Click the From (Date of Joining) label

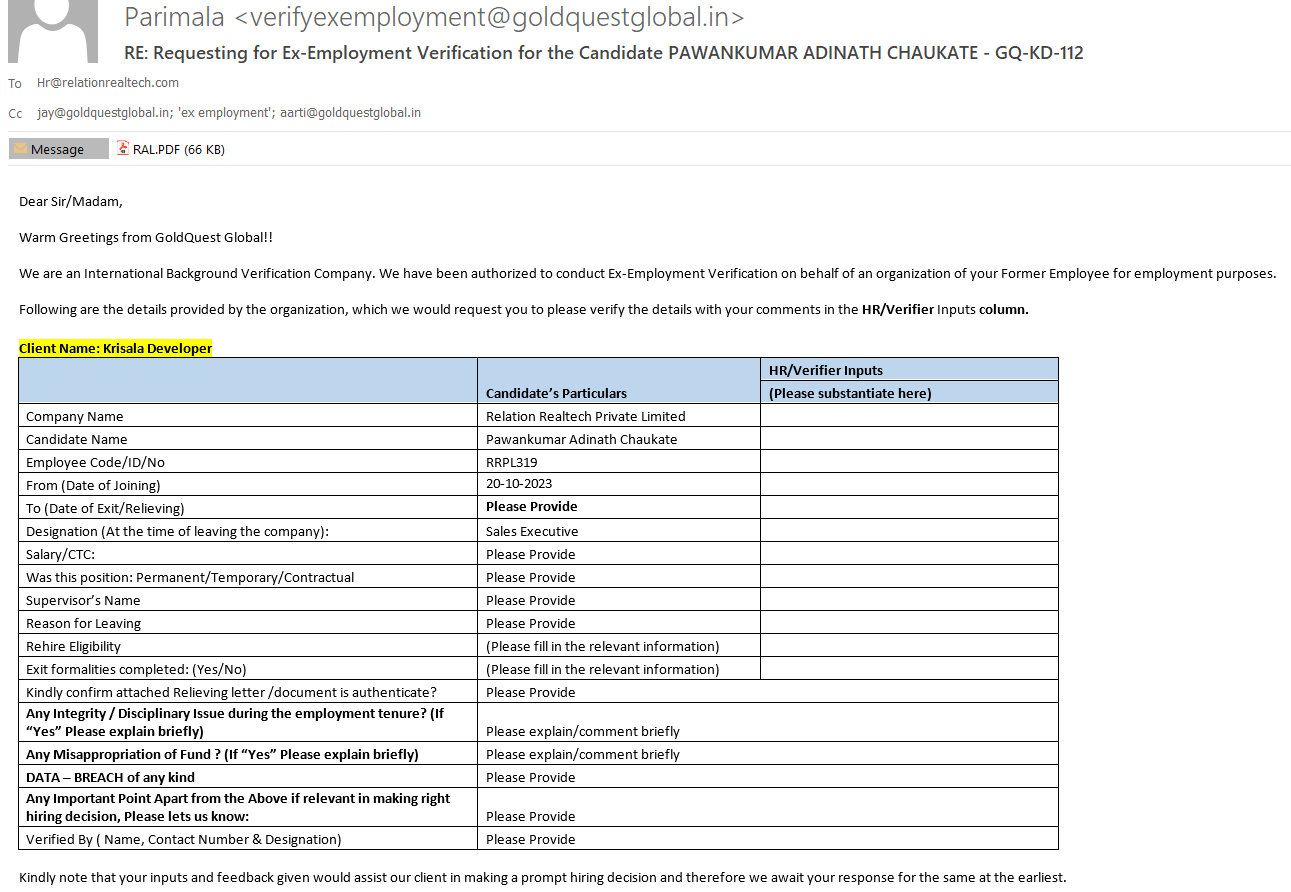pyautogui.click(x=93, y=485)
